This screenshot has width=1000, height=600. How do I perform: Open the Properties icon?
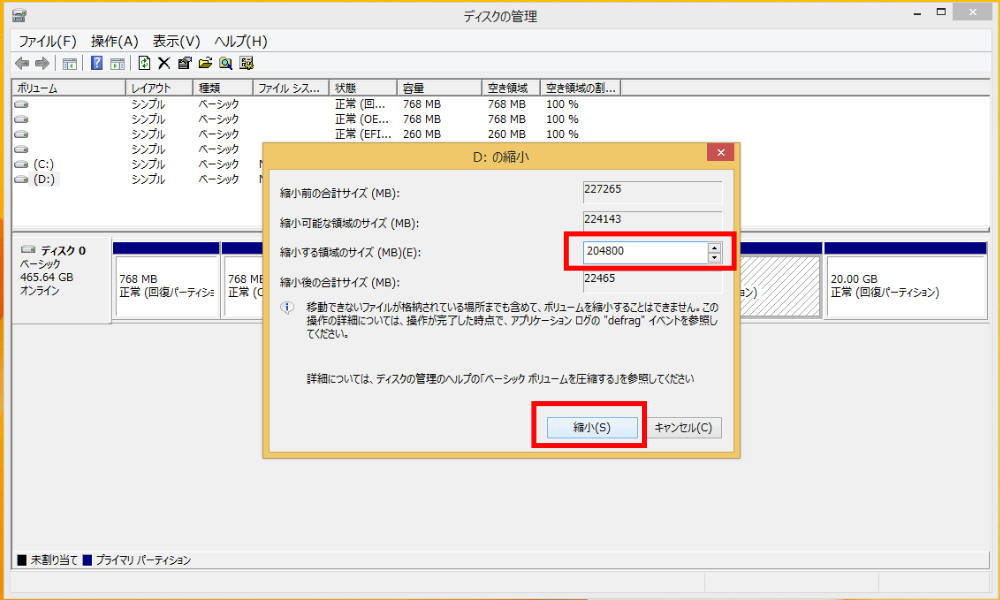pos(185,62)
